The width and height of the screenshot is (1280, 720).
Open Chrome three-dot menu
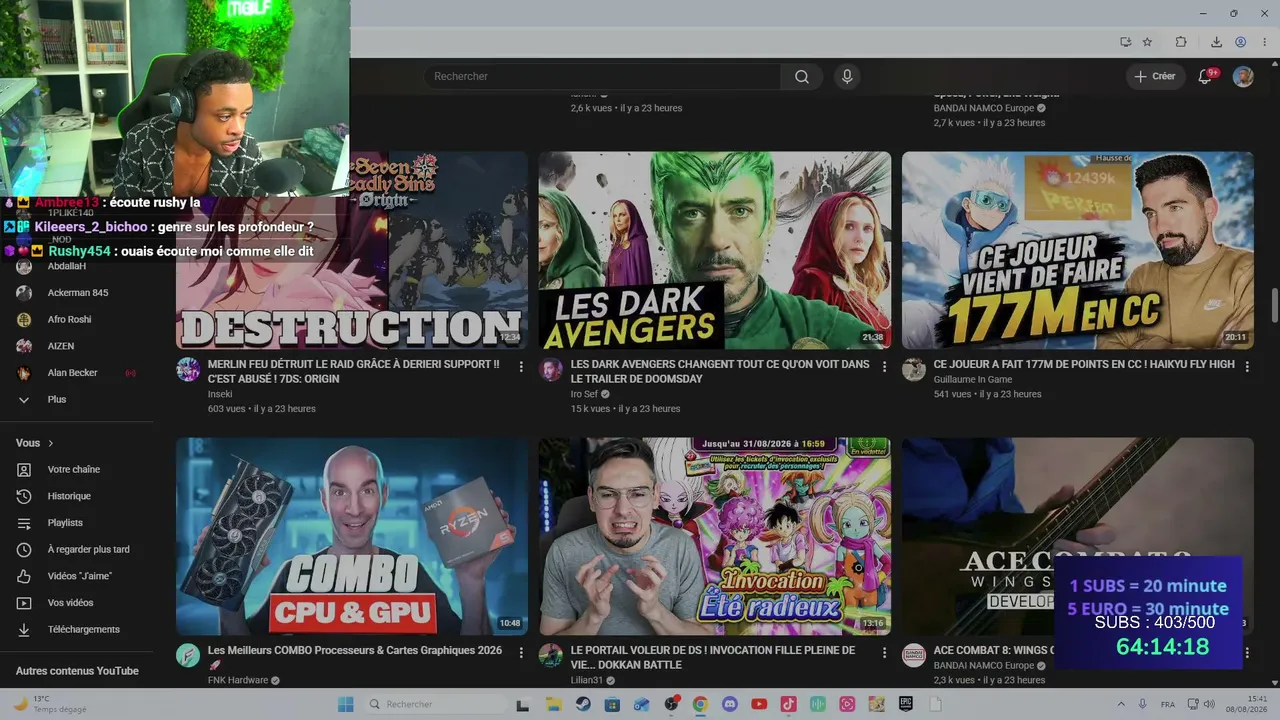click(1264, 42)
